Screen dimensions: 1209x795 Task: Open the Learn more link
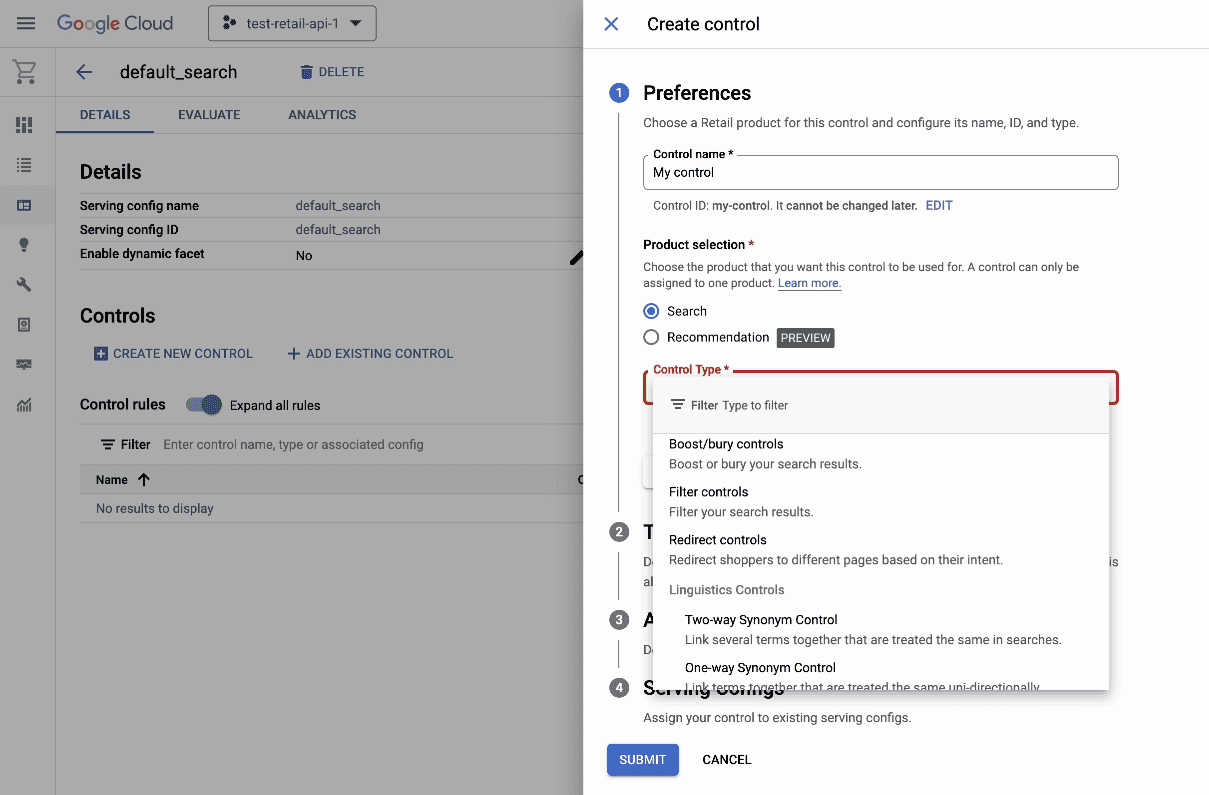[x=809, y=283]
